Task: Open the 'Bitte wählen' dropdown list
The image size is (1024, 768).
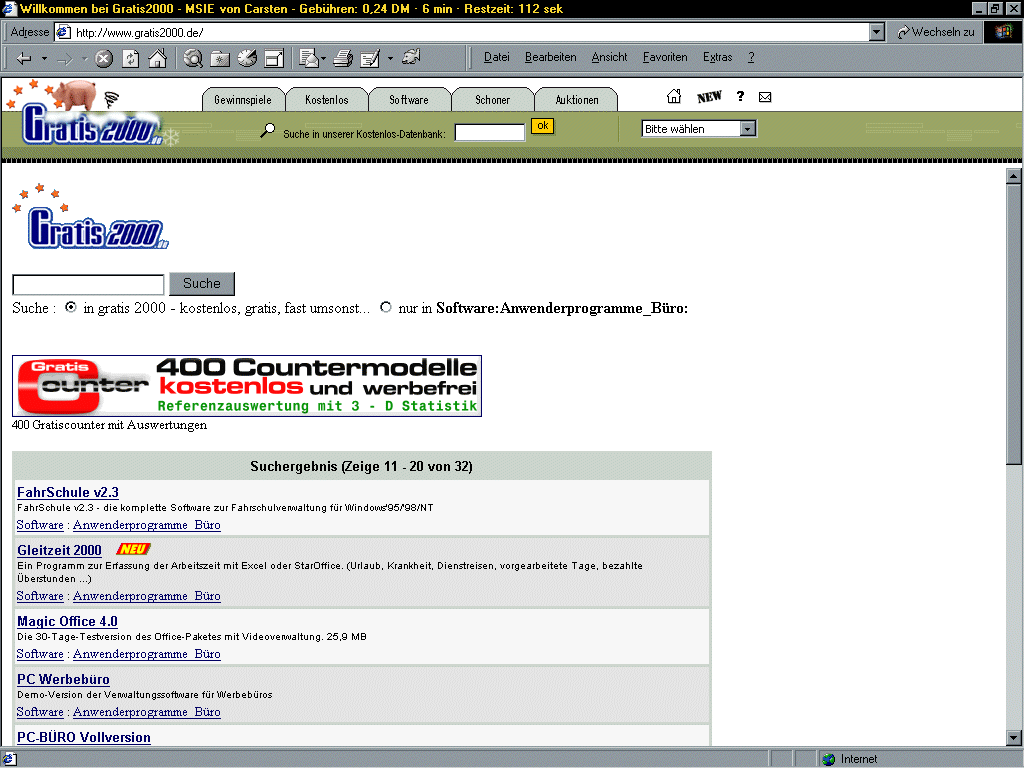Action: (748, 129)
